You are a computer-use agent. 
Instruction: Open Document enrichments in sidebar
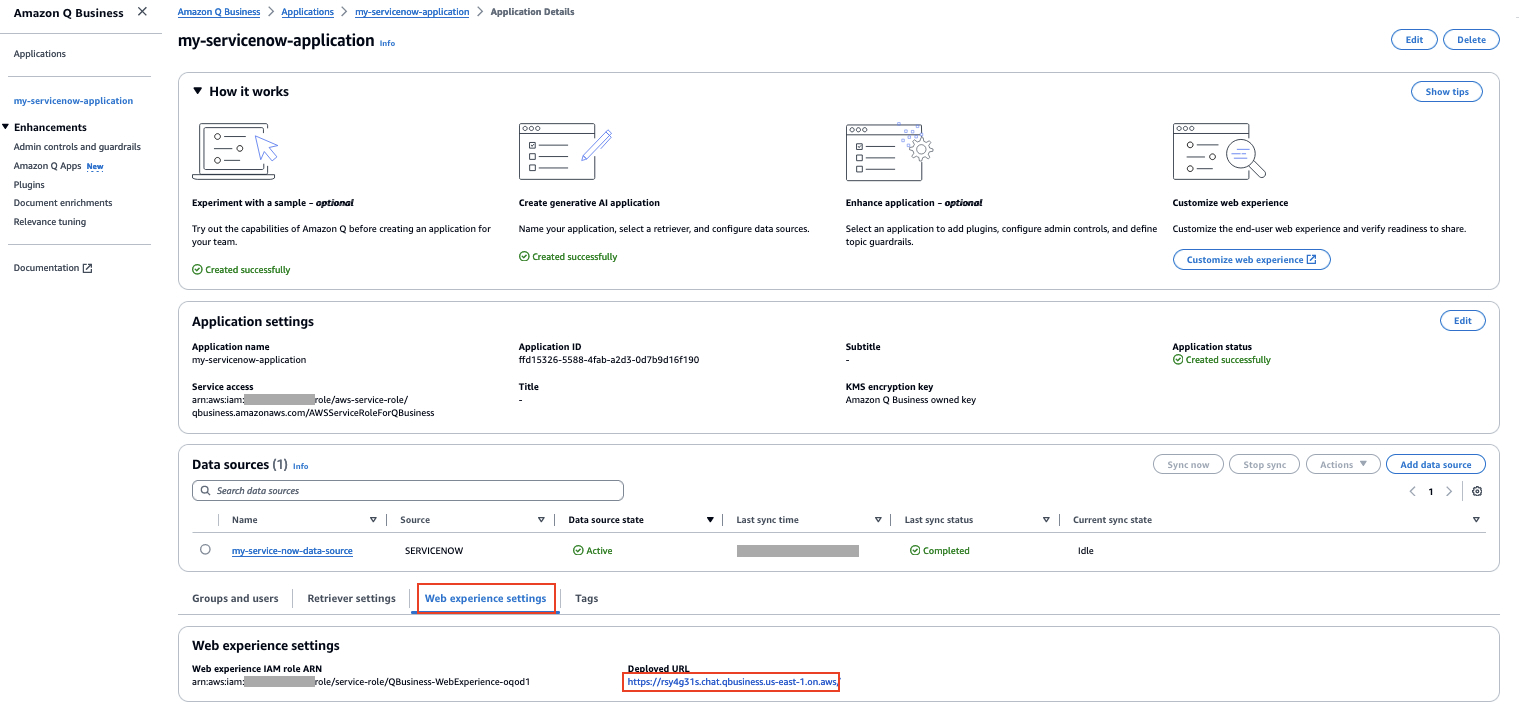(63, 203)
